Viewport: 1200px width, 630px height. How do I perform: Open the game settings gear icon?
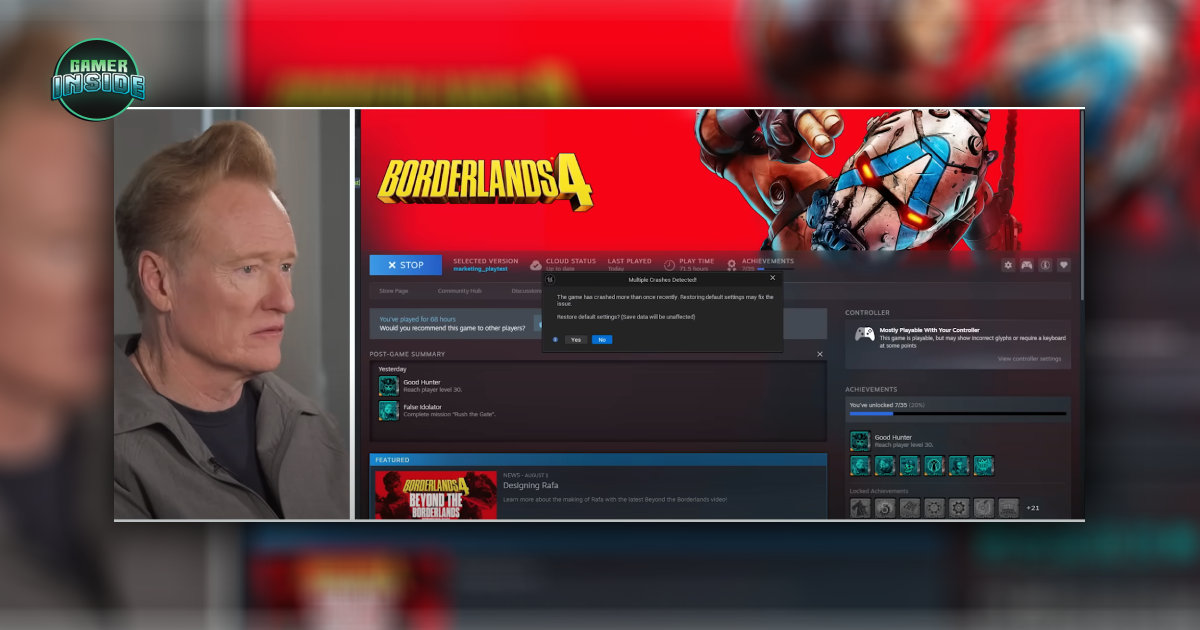point(1008,265)
